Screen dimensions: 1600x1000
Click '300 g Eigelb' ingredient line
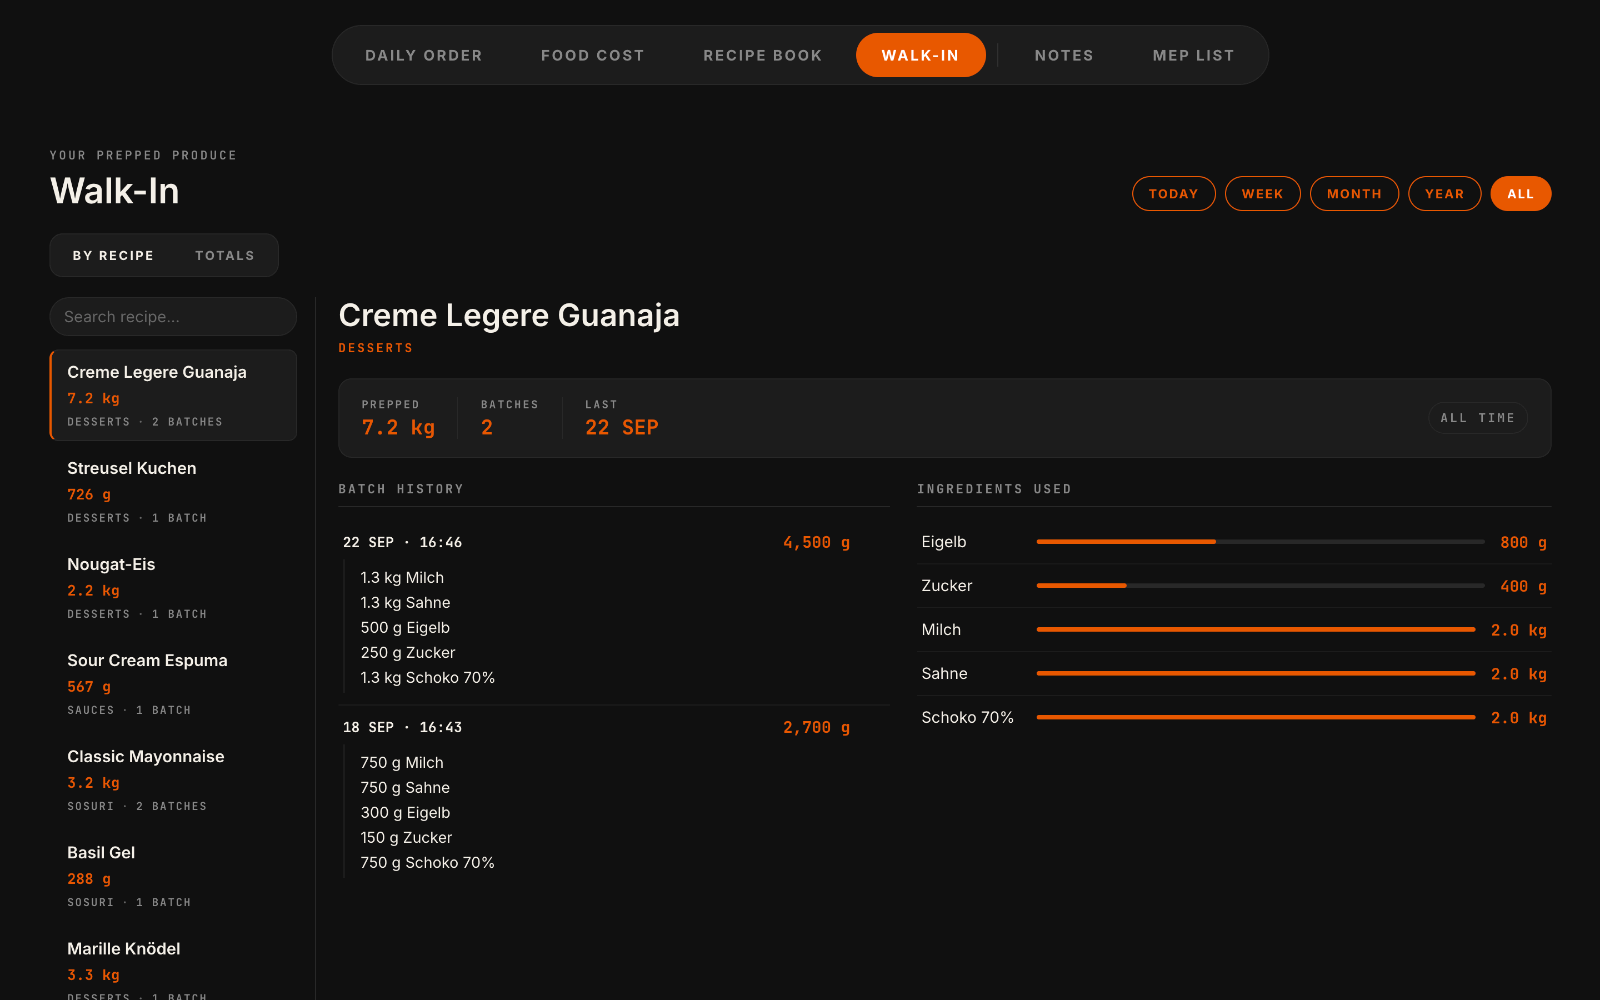(x=405, y=813)
